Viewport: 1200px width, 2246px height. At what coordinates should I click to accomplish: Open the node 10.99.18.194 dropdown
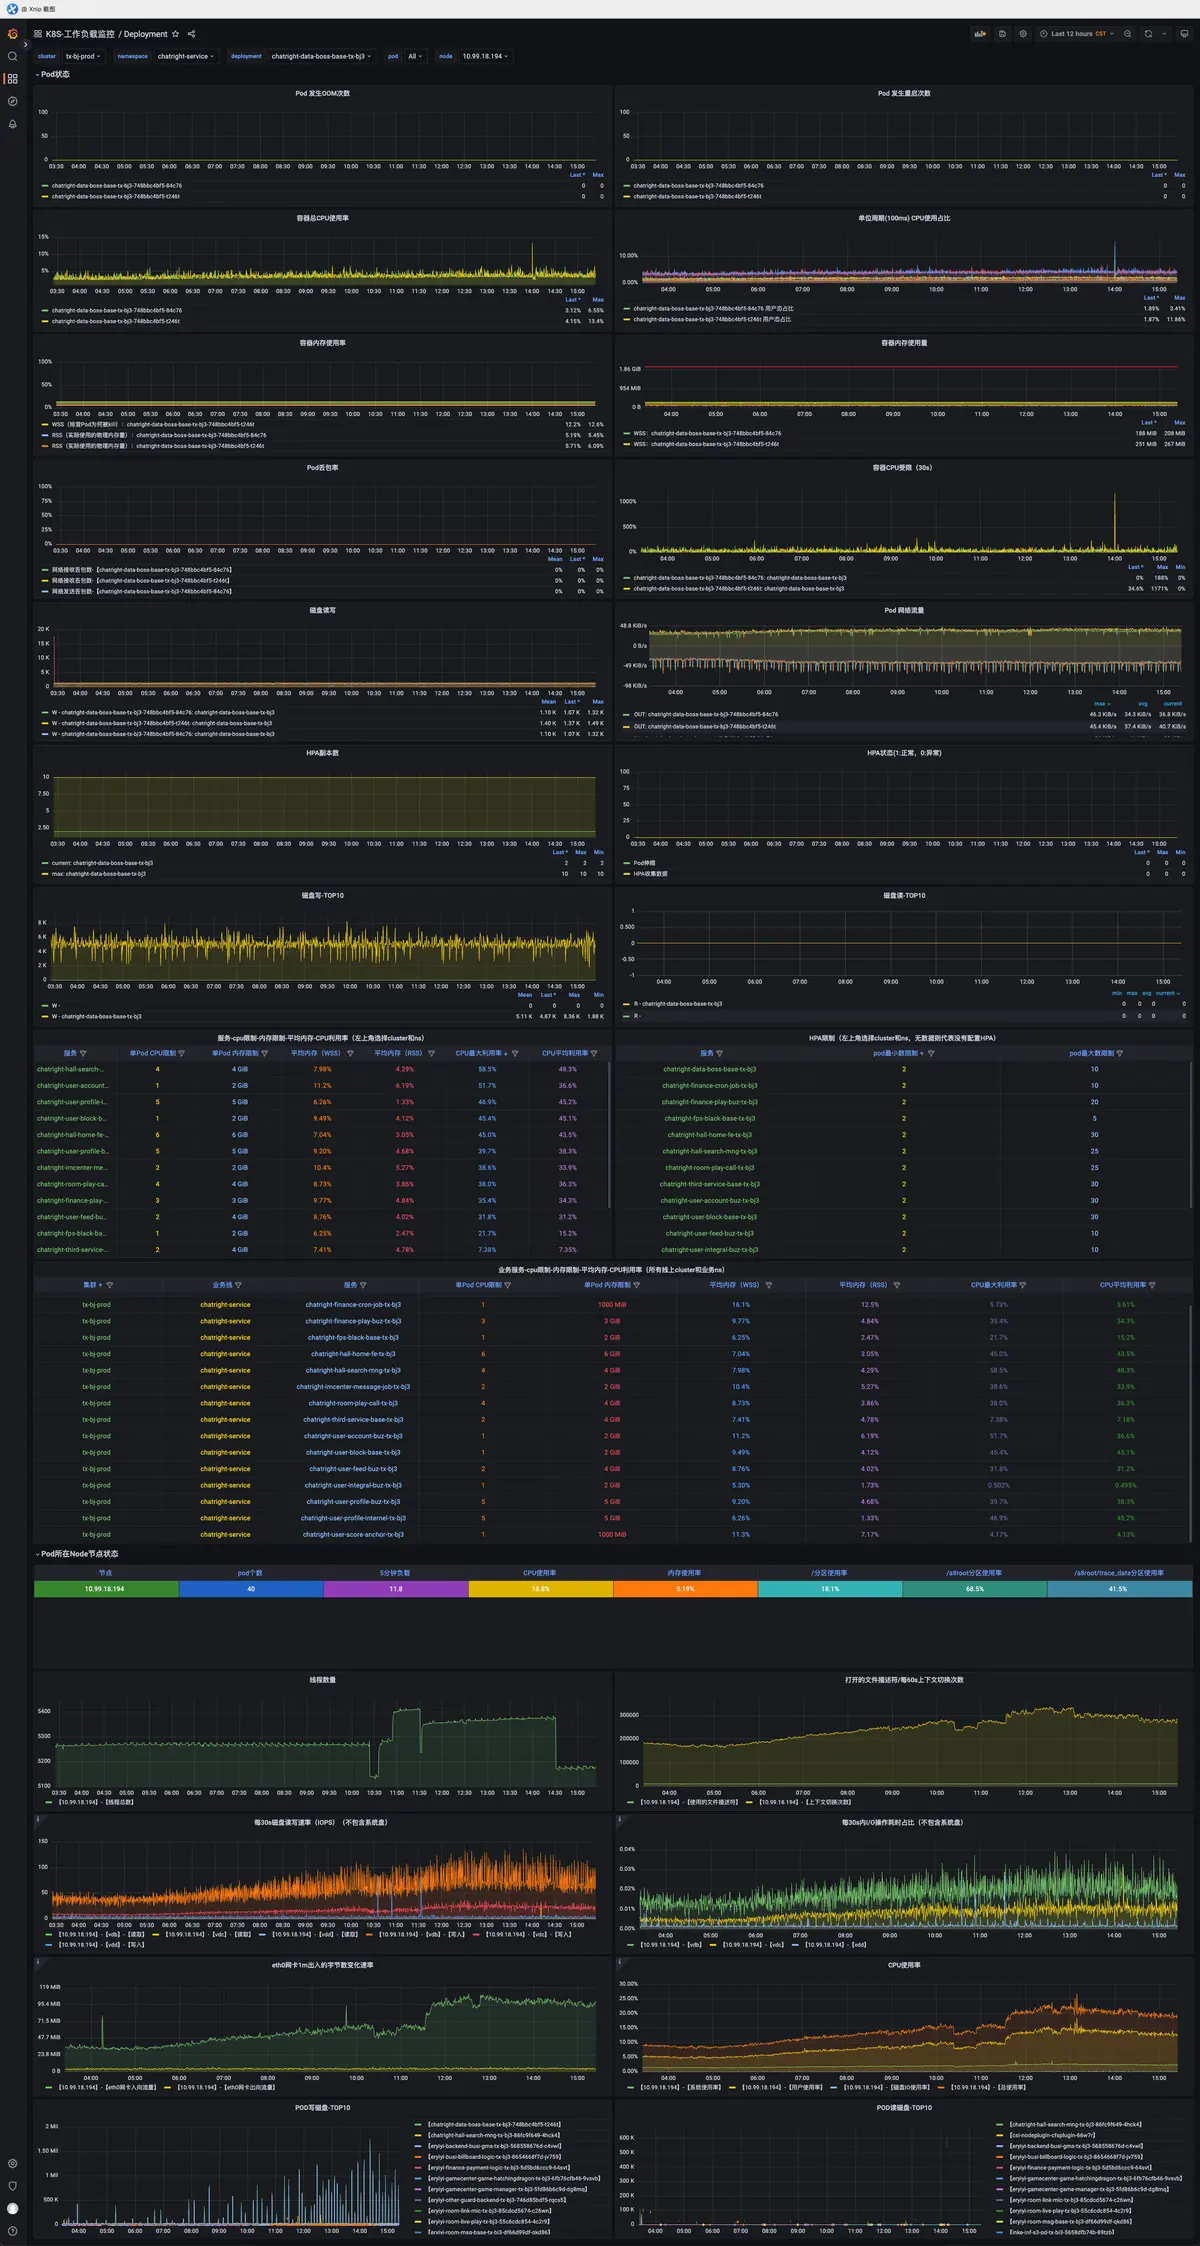(485, 56)
